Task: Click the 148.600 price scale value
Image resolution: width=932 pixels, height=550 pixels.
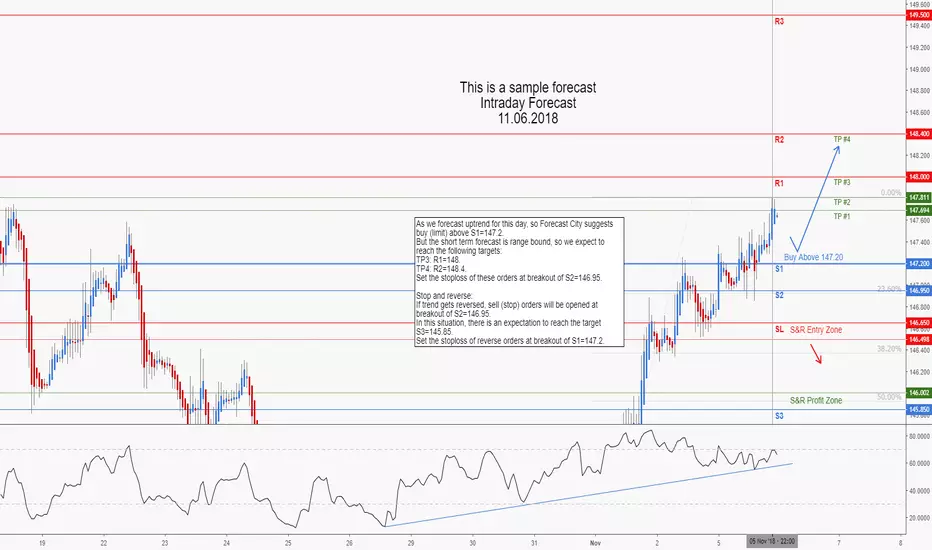Action: 920,112
